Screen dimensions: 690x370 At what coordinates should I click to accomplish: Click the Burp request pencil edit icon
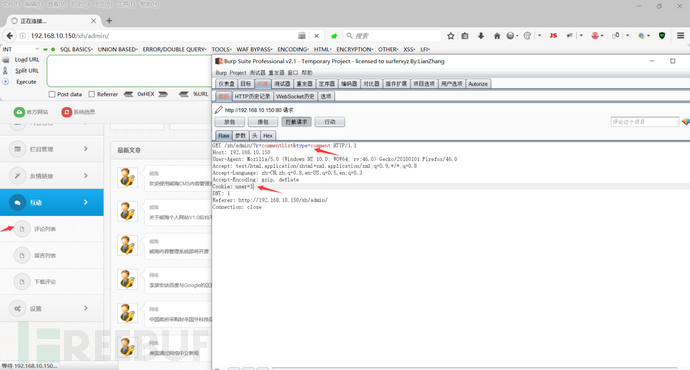pyautogui.click(x=218, y=110)
